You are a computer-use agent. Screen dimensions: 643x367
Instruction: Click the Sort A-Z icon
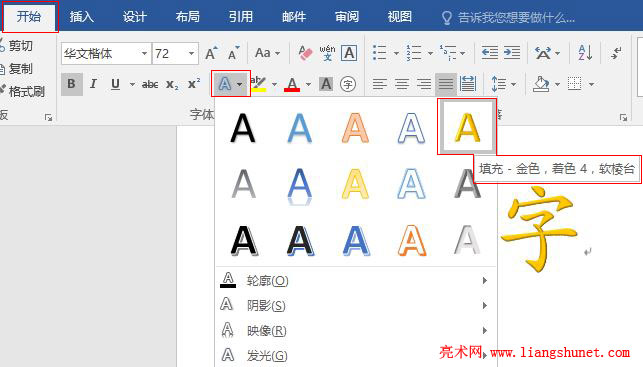tap(585, 53)
